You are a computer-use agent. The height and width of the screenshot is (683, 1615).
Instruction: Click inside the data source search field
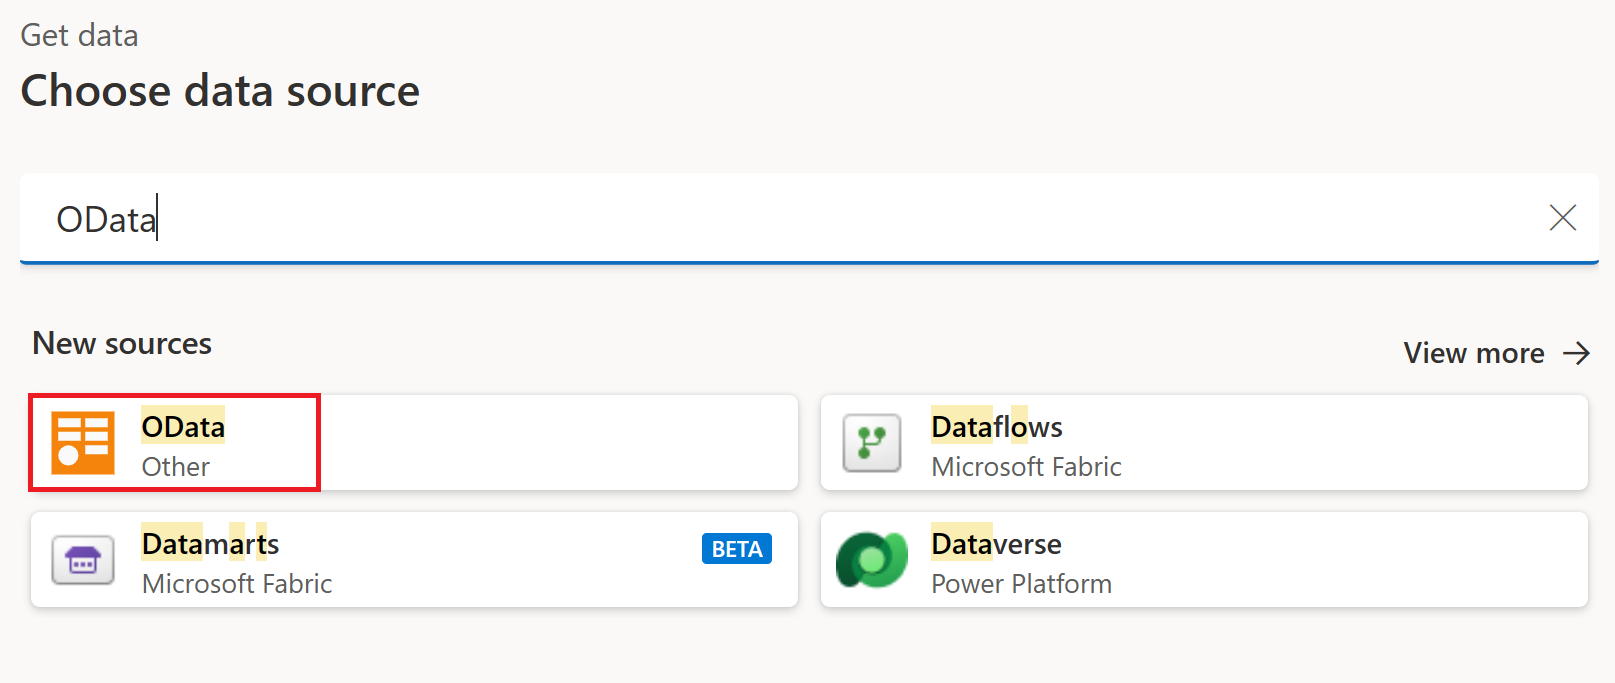(700, 218)
